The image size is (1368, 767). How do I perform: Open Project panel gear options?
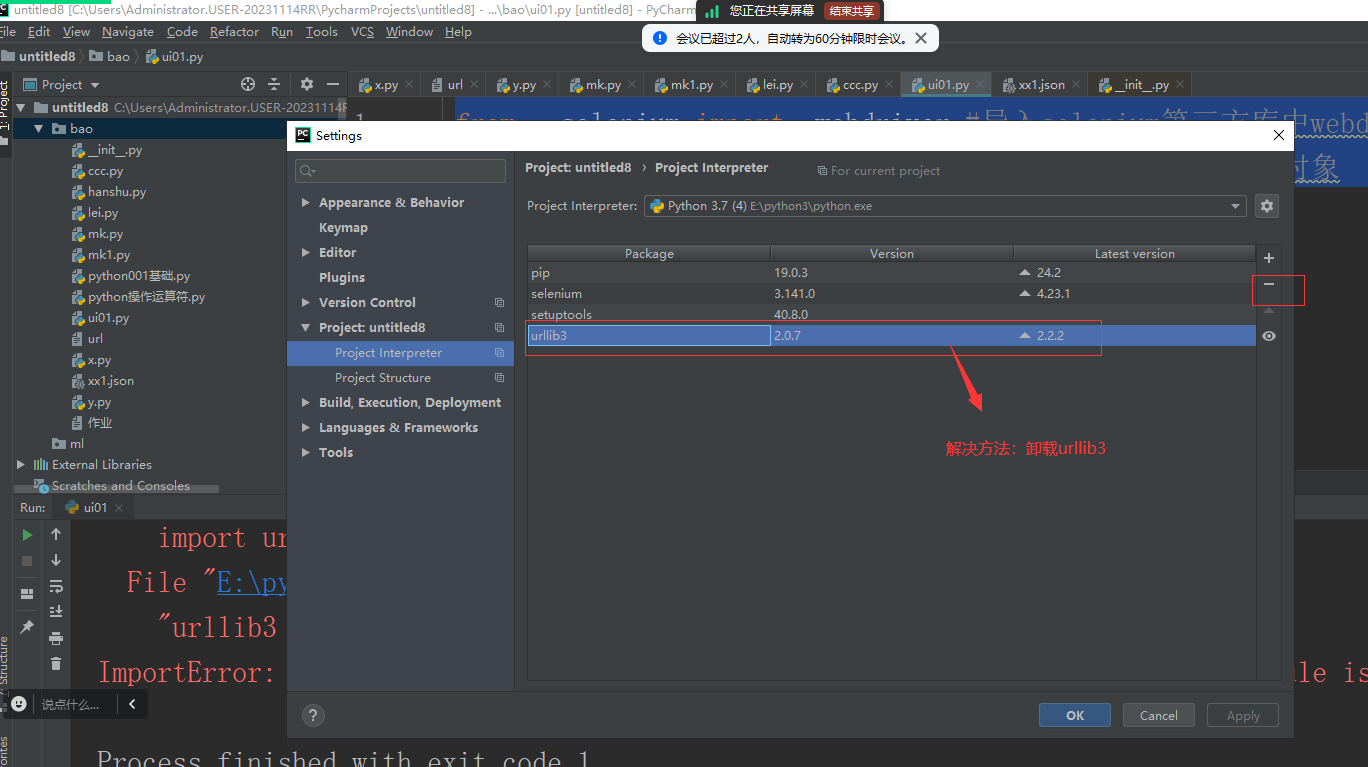click(307, 85)
